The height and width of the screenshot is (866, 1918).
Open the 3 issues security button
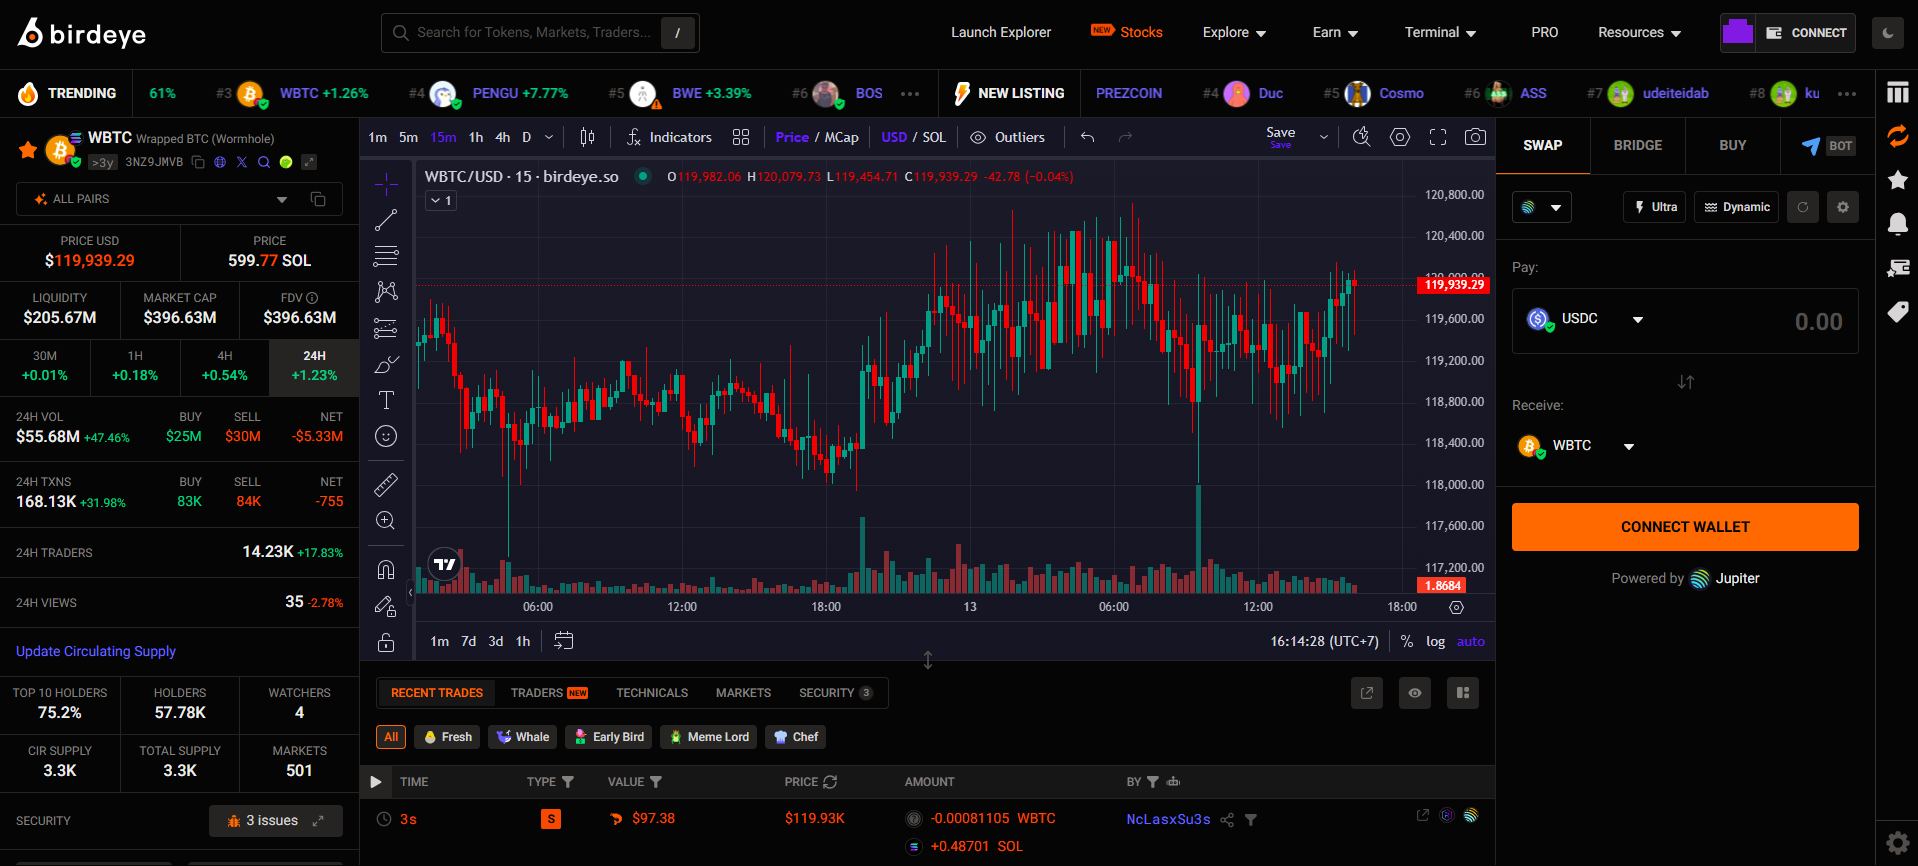(x=276, y=821)
